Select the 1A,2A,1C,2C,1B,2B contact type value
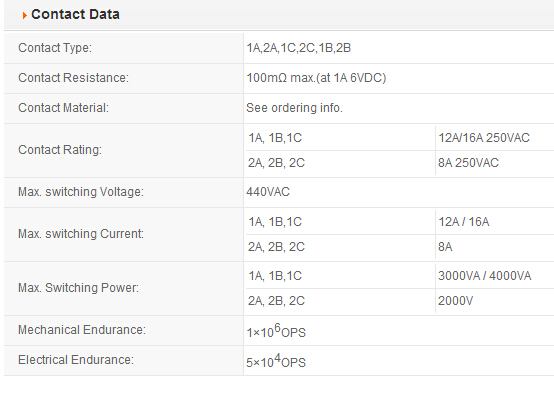Viewport: 554px width, 393px height. [299, 48]
